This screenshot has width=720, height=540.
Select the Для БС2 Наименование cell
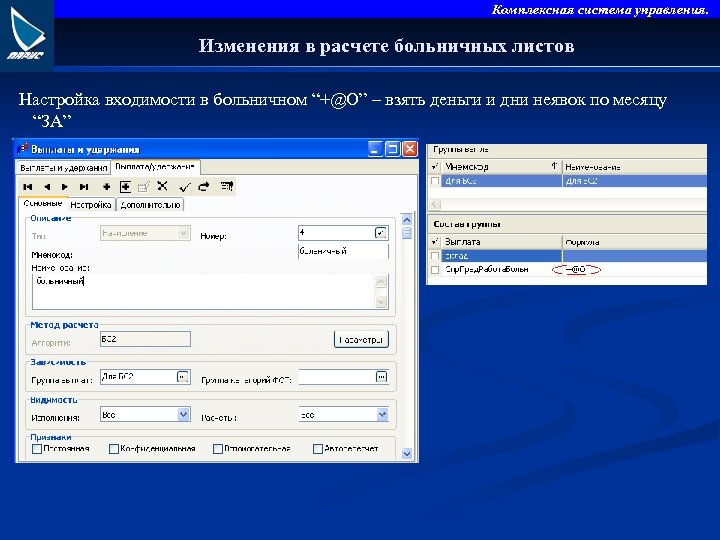tap(634, 181)
